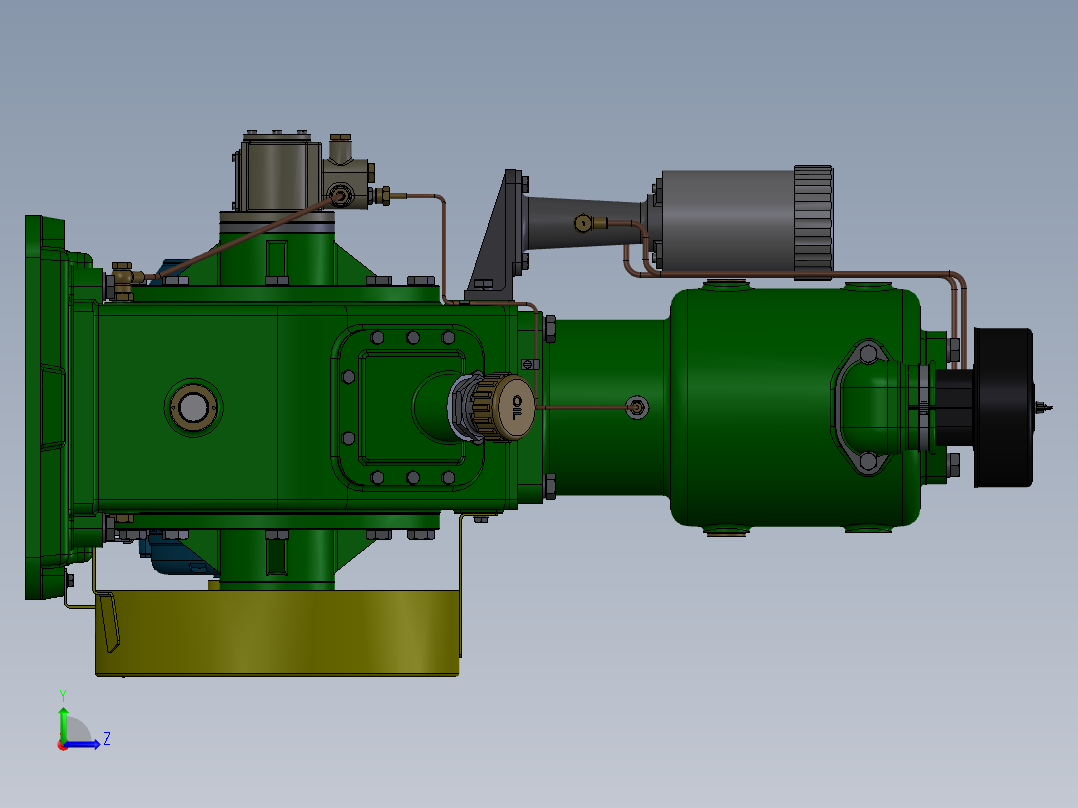1078x808 pixels.
Task: Select the gray triangular motor mounting bracket
Action: 498,235
